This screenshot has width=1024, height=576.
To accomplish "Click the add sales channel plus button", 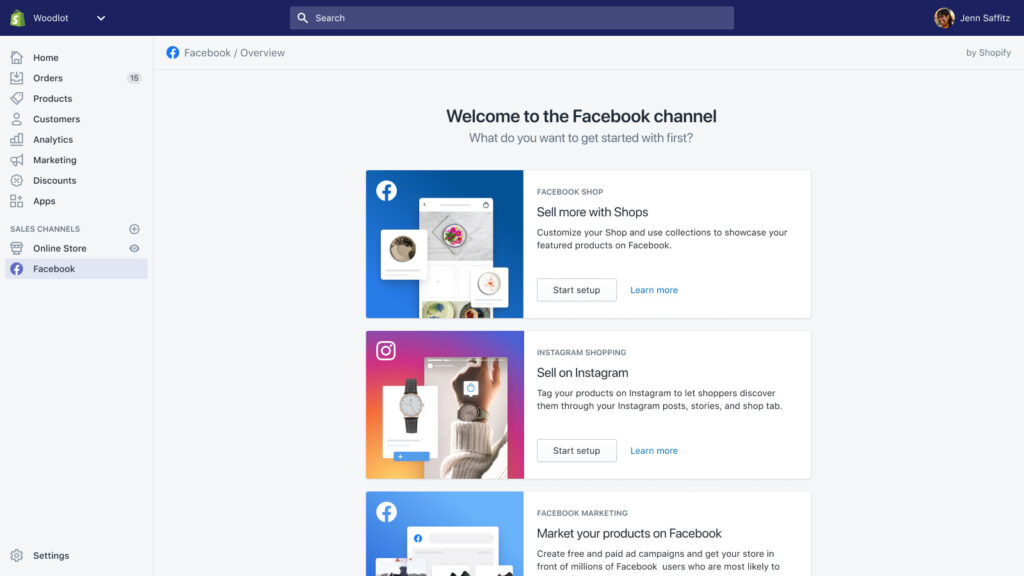I will point(134,228).
